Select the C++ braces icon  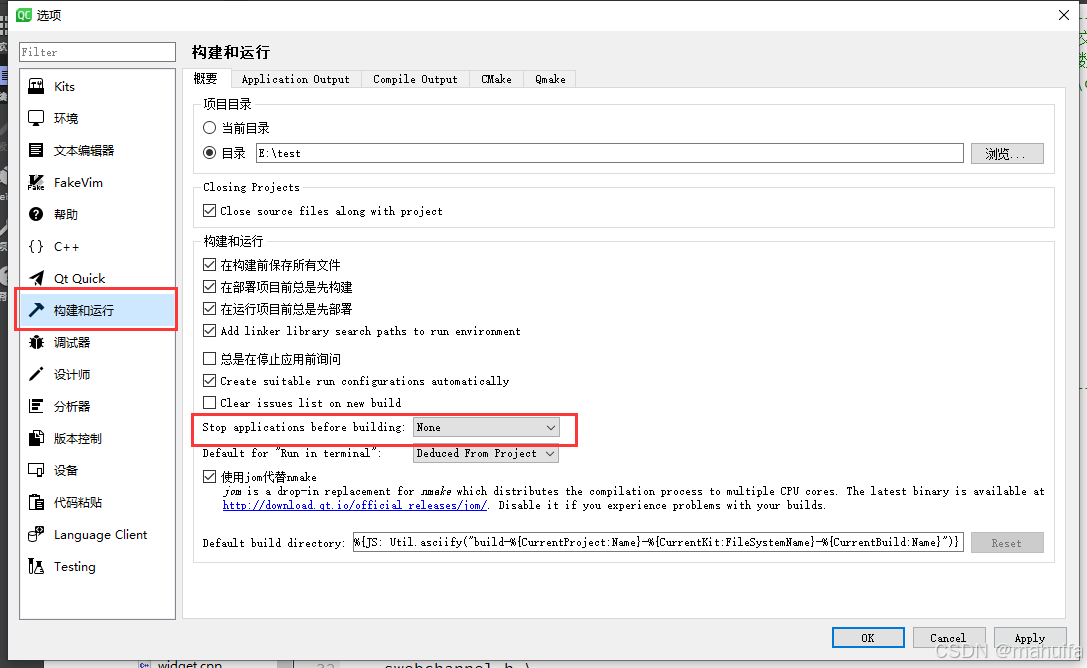pos(36,246)
